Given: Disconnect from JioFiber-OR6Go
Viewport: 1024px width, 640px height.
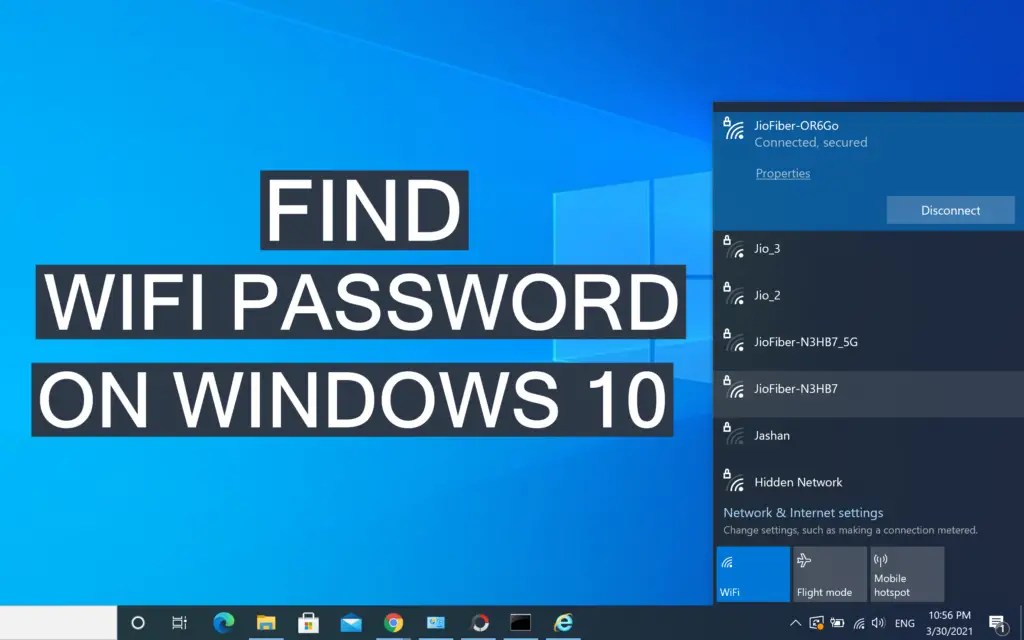Looking at the screenshot, I should 950,209.
